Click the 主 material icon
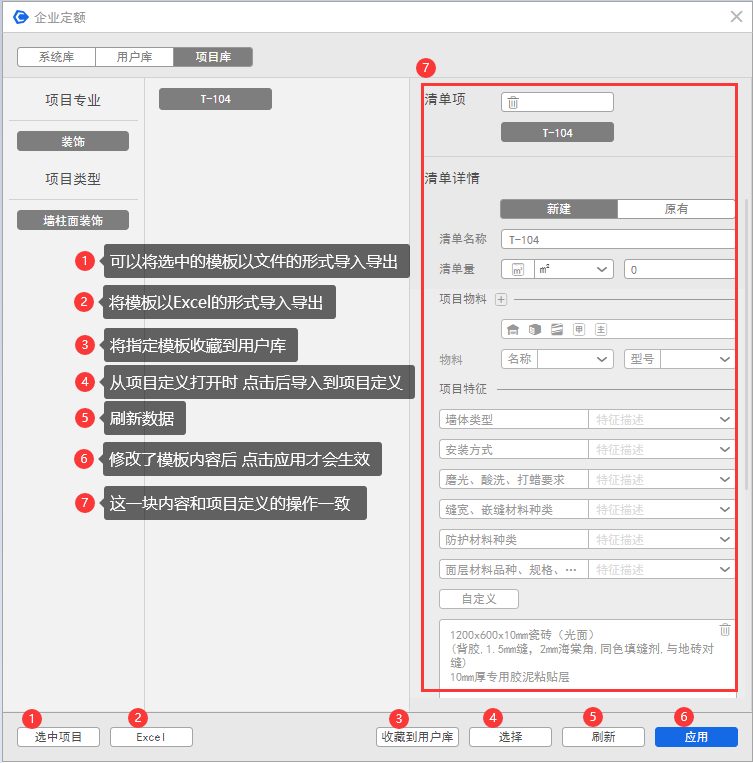 click(601, 329)
